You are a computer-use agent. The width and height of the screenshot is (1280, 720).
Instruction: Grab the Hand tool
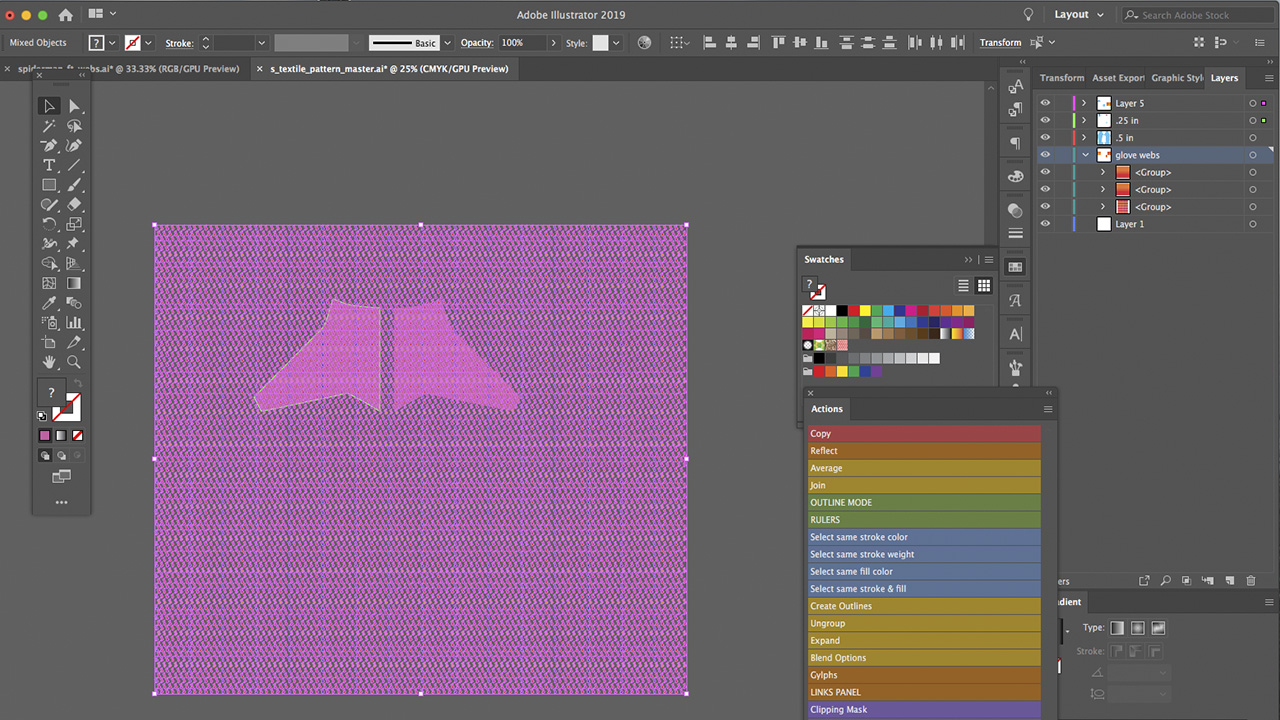coord(49,361)
